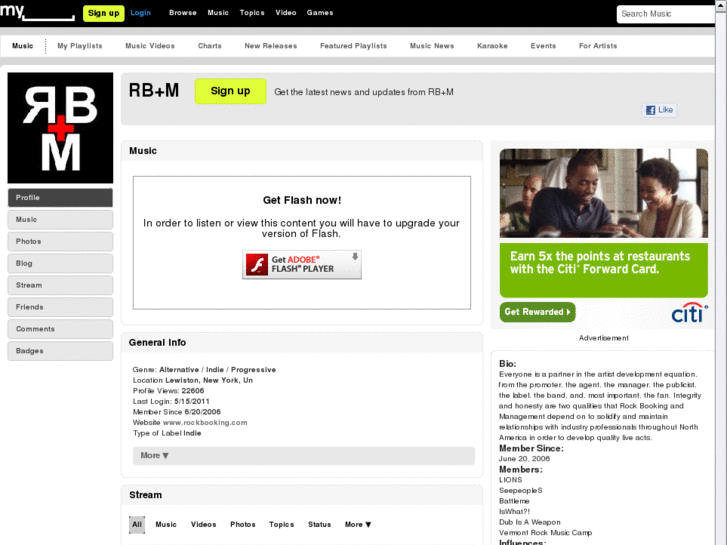Open Badges in the sidebar
The width and height of the screenshot is (727, 545).
coord(60,351)
